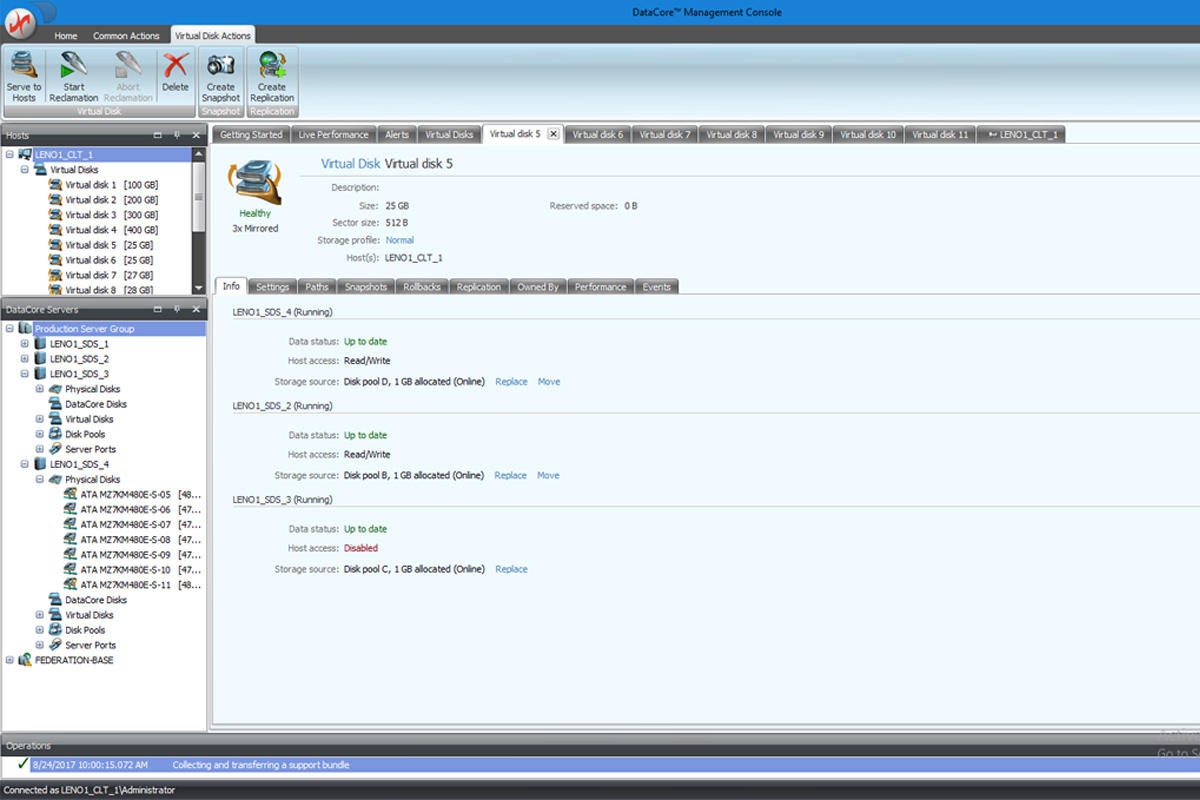Expand the LENO1_SDS_2 server node
This screenshot has width=1200, height=800.
(x=25, y=359)
